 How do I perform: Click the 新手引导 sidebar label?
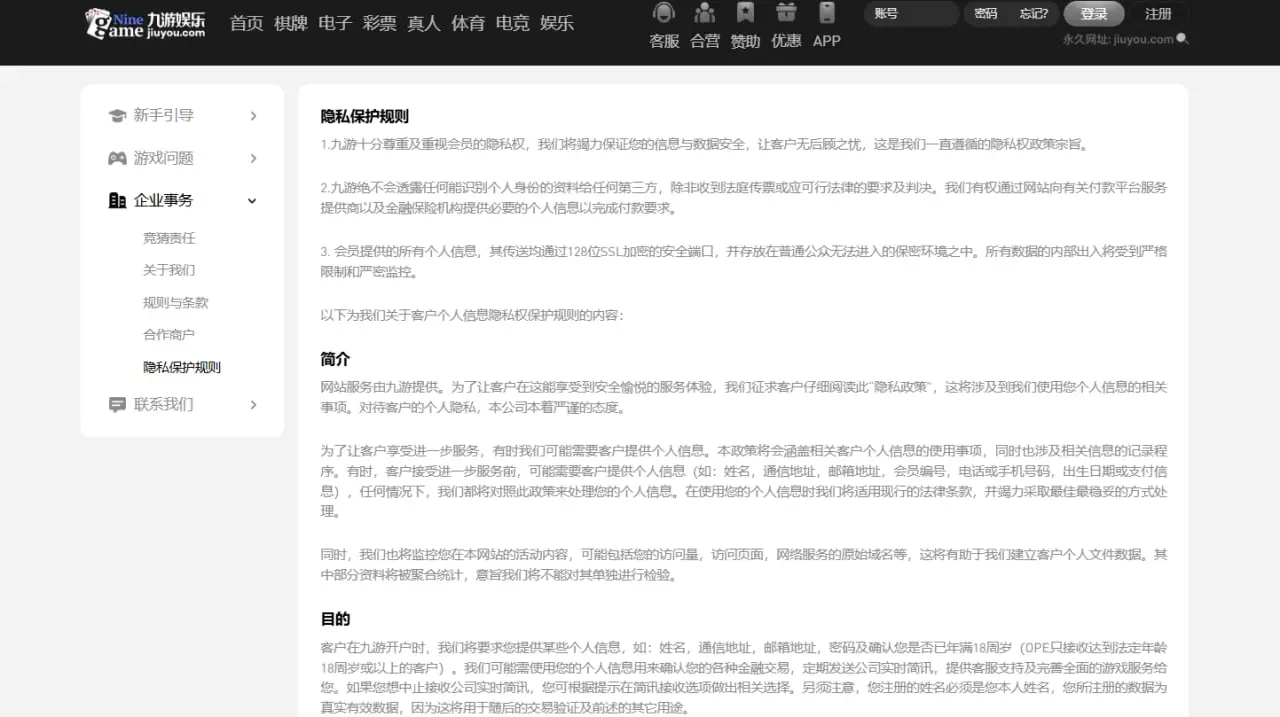click(x=164, y=116)
